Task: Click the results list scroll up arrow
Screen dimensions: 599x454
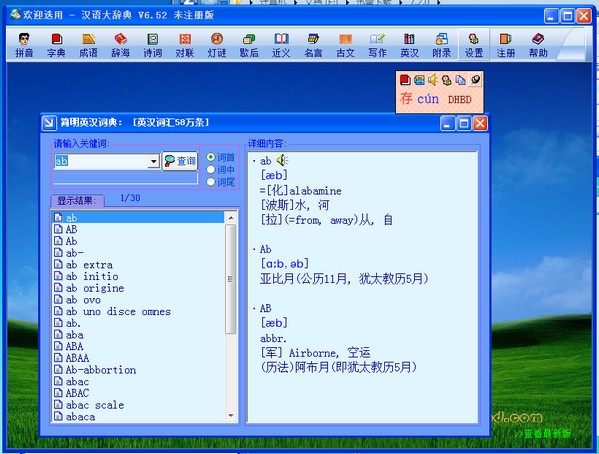Action: pos(231,218)
